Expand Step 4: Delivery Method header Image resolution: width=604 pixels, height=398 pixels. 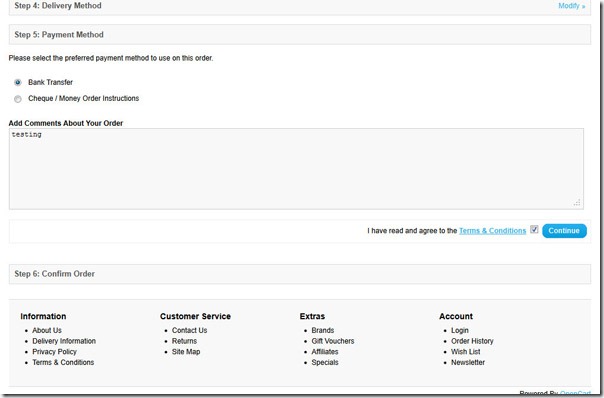click(x=300, y=7)
